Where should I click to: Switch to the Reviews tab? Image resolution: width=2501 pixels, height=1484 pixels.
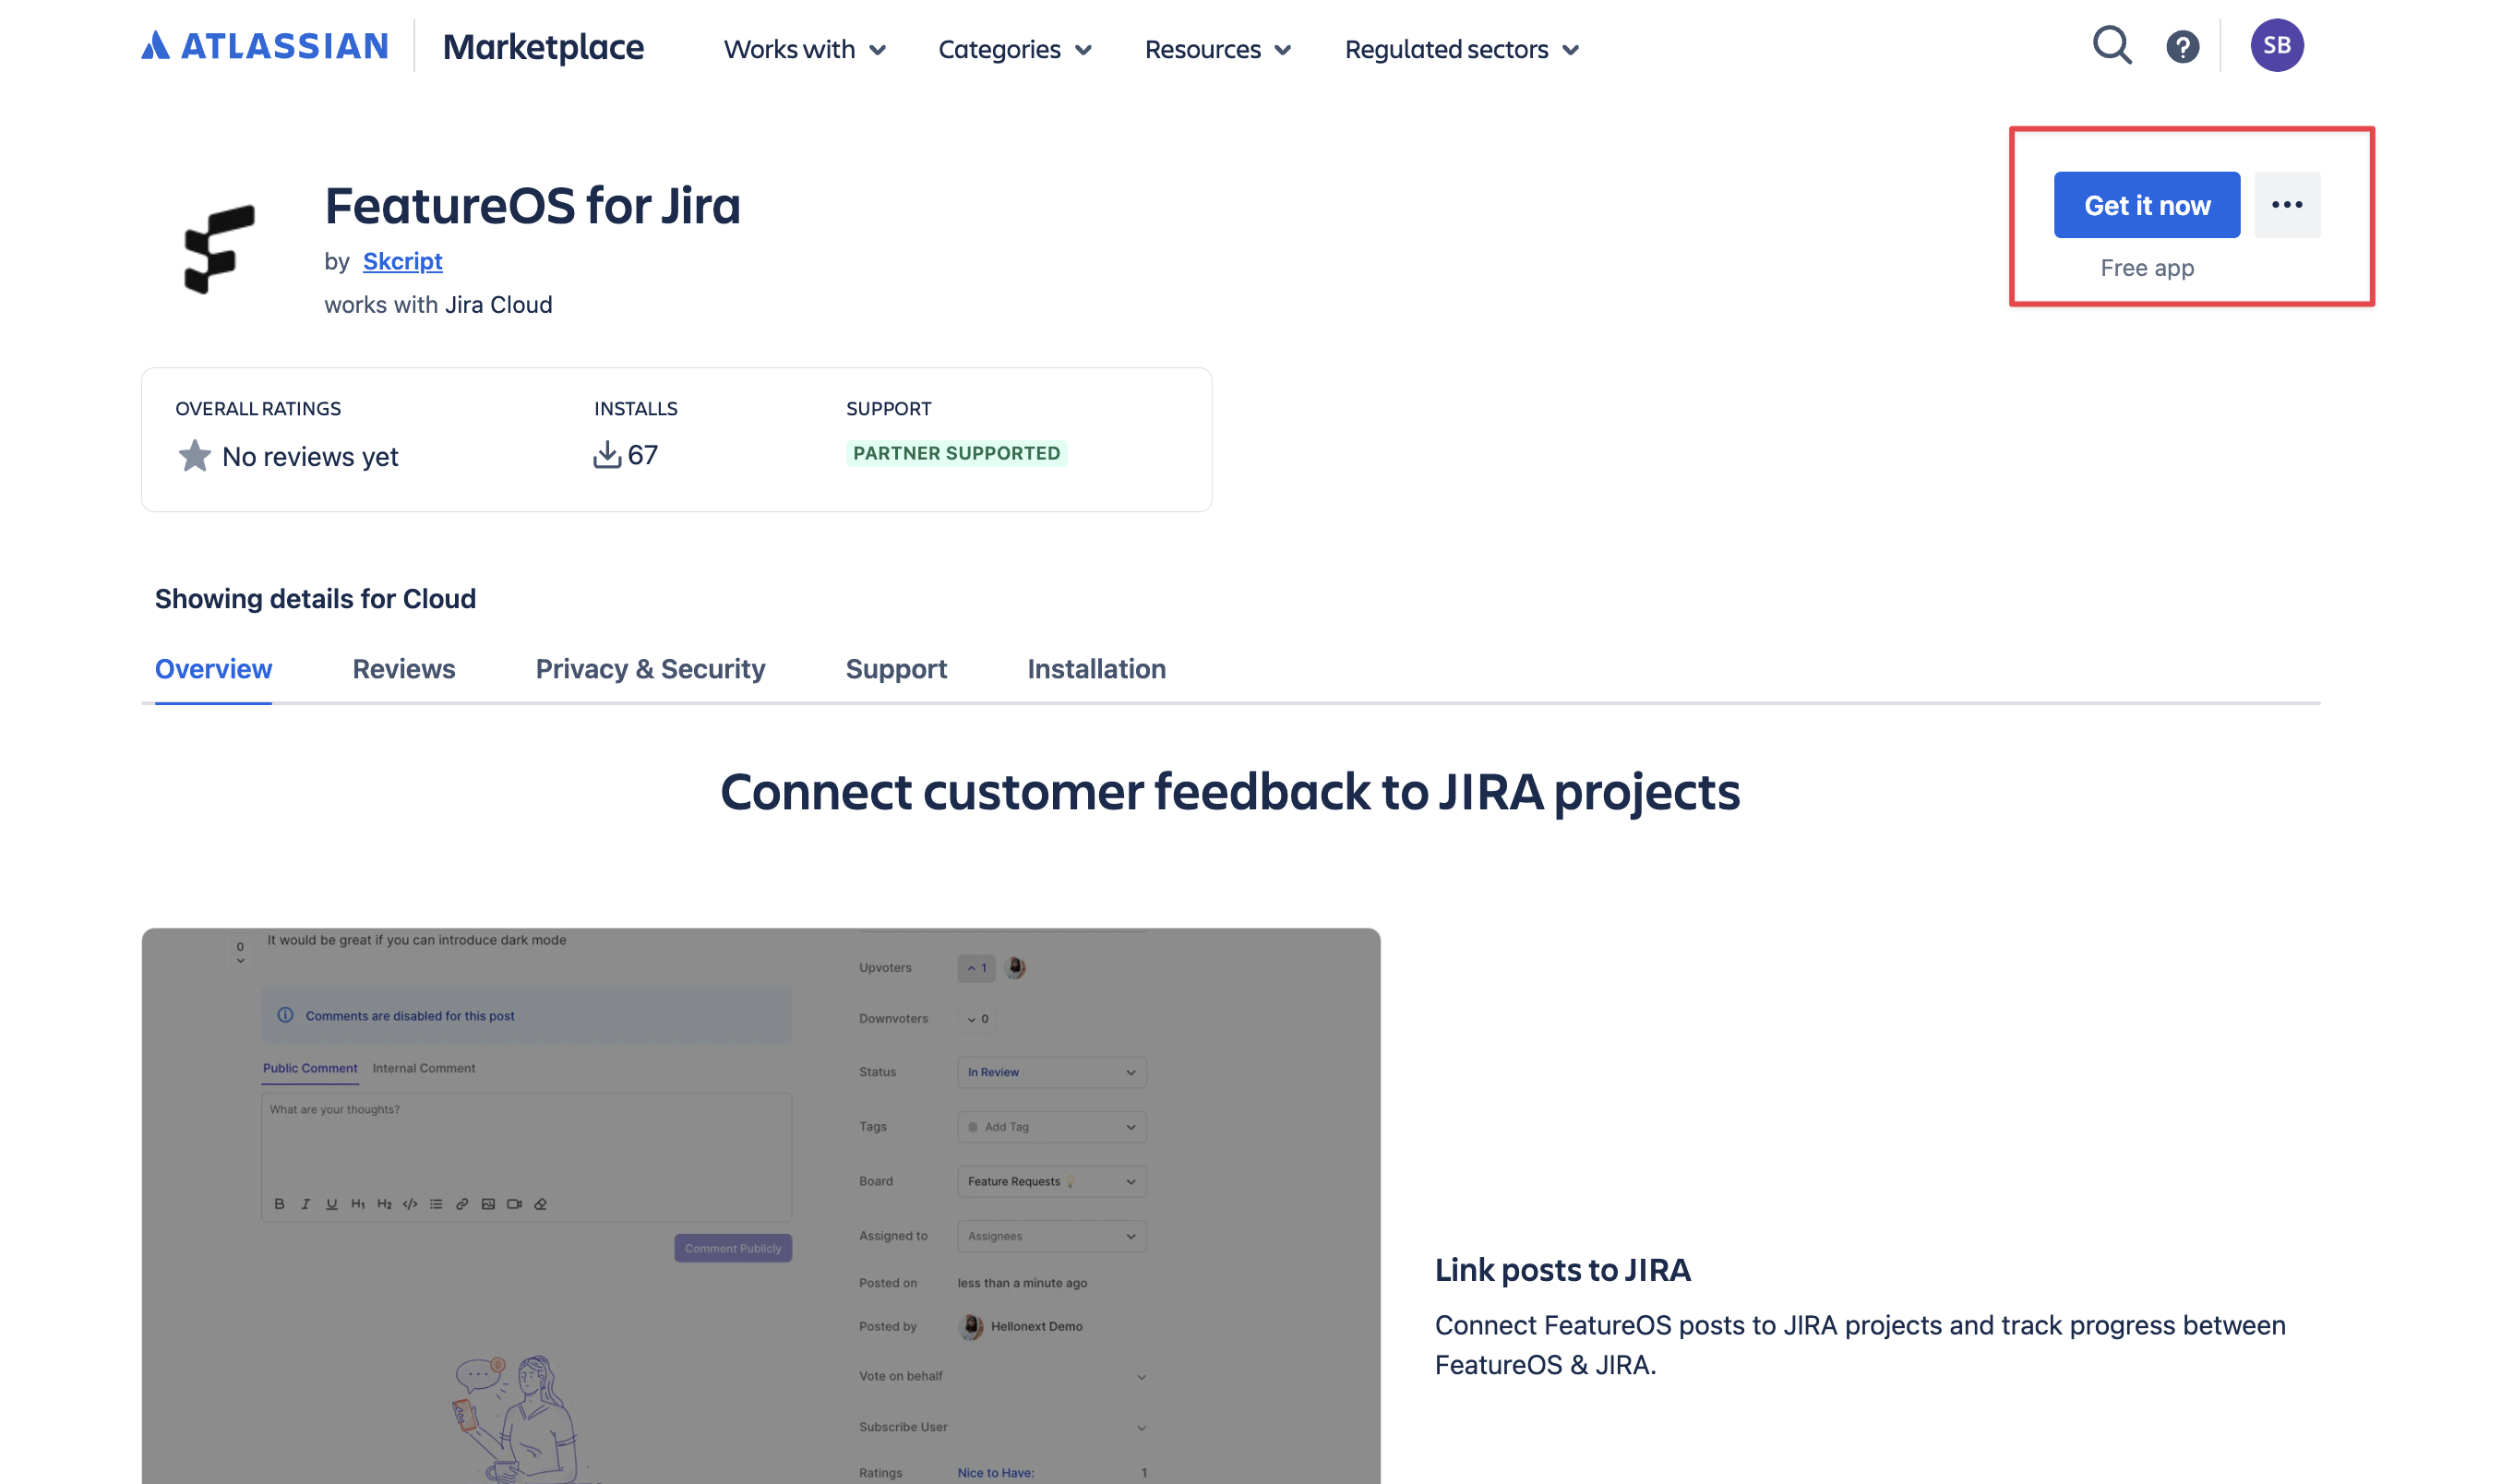[403, 668]
